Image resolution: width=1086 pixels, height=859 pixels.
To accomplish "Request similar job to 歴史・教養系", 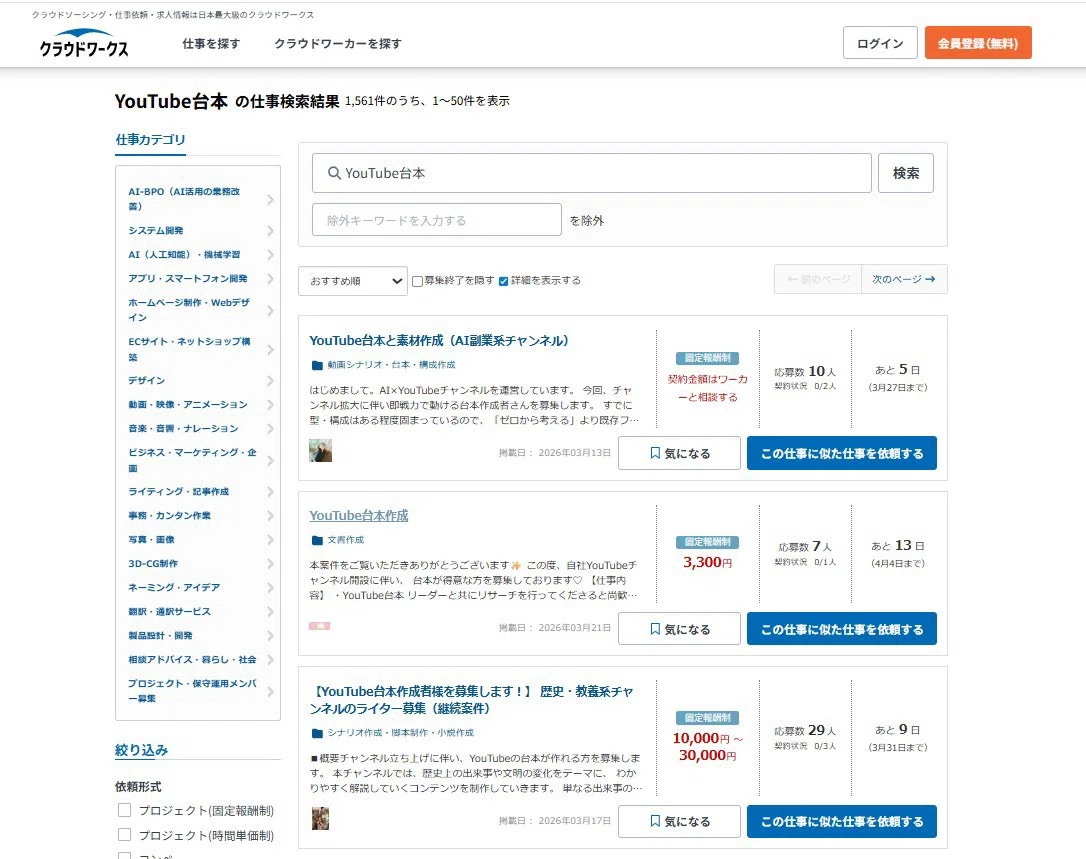I will (x=842, y=821).
